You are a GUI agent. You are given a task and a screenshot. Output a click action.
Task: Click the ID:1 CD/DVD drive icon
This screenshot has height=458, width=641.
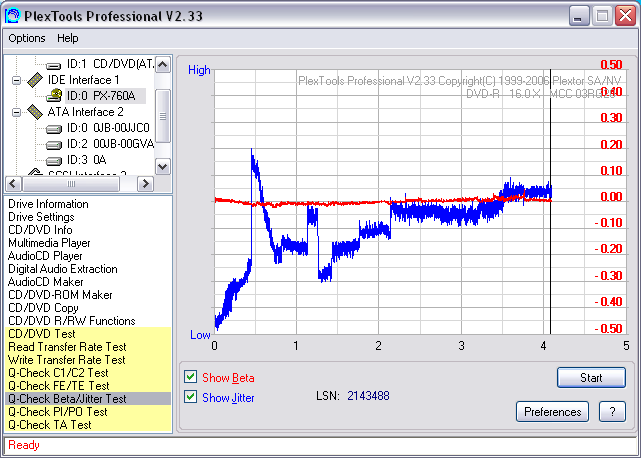point(53,65)
